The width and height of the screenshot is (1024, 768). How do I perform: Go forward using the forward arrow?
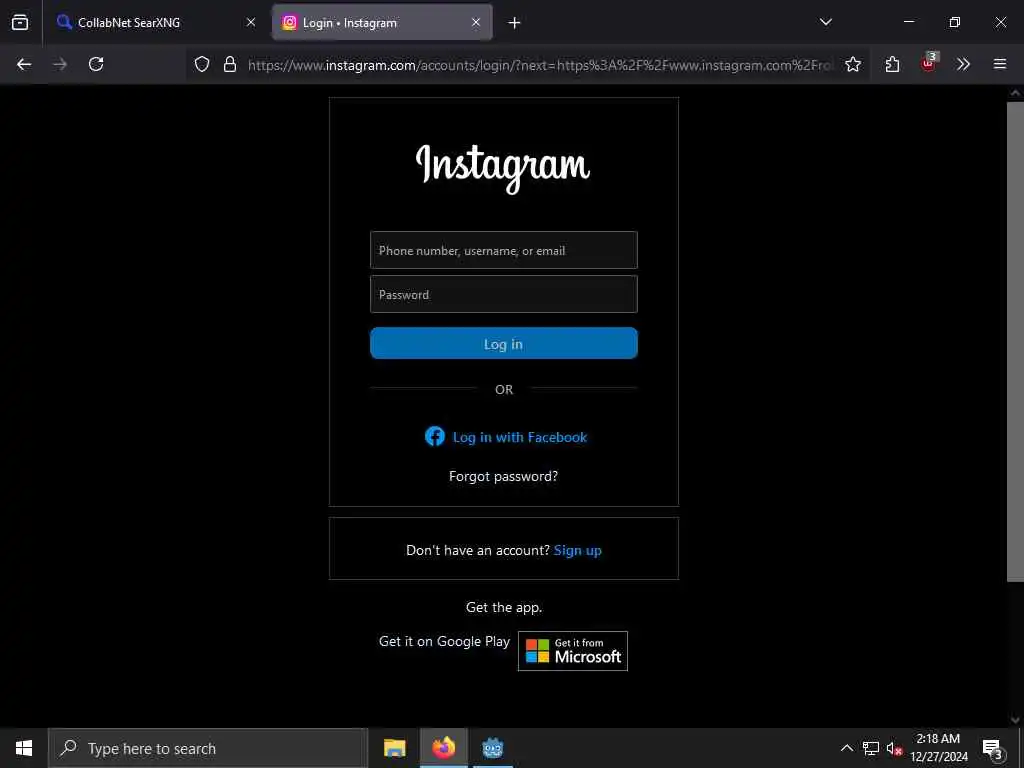coord(60,64)
